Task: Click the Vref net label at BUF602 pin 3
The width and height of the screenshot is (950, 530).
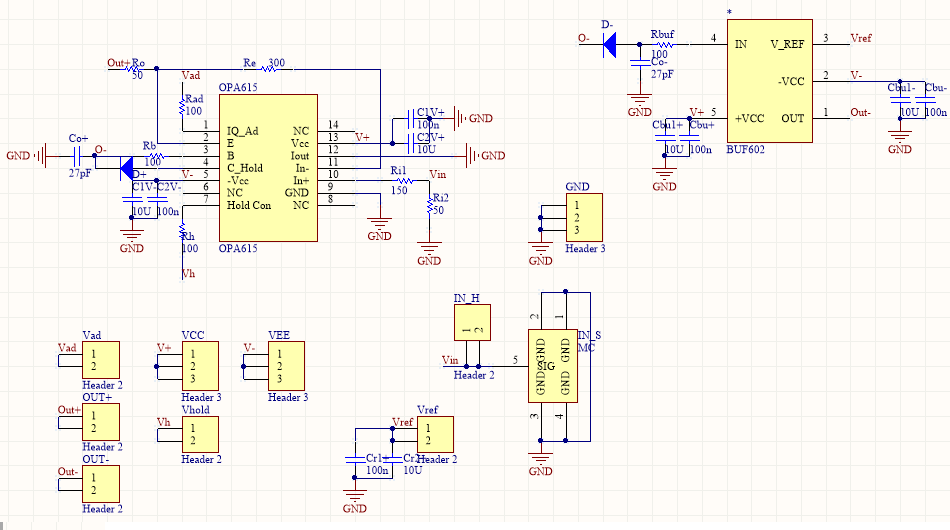Action: (860, 38)
